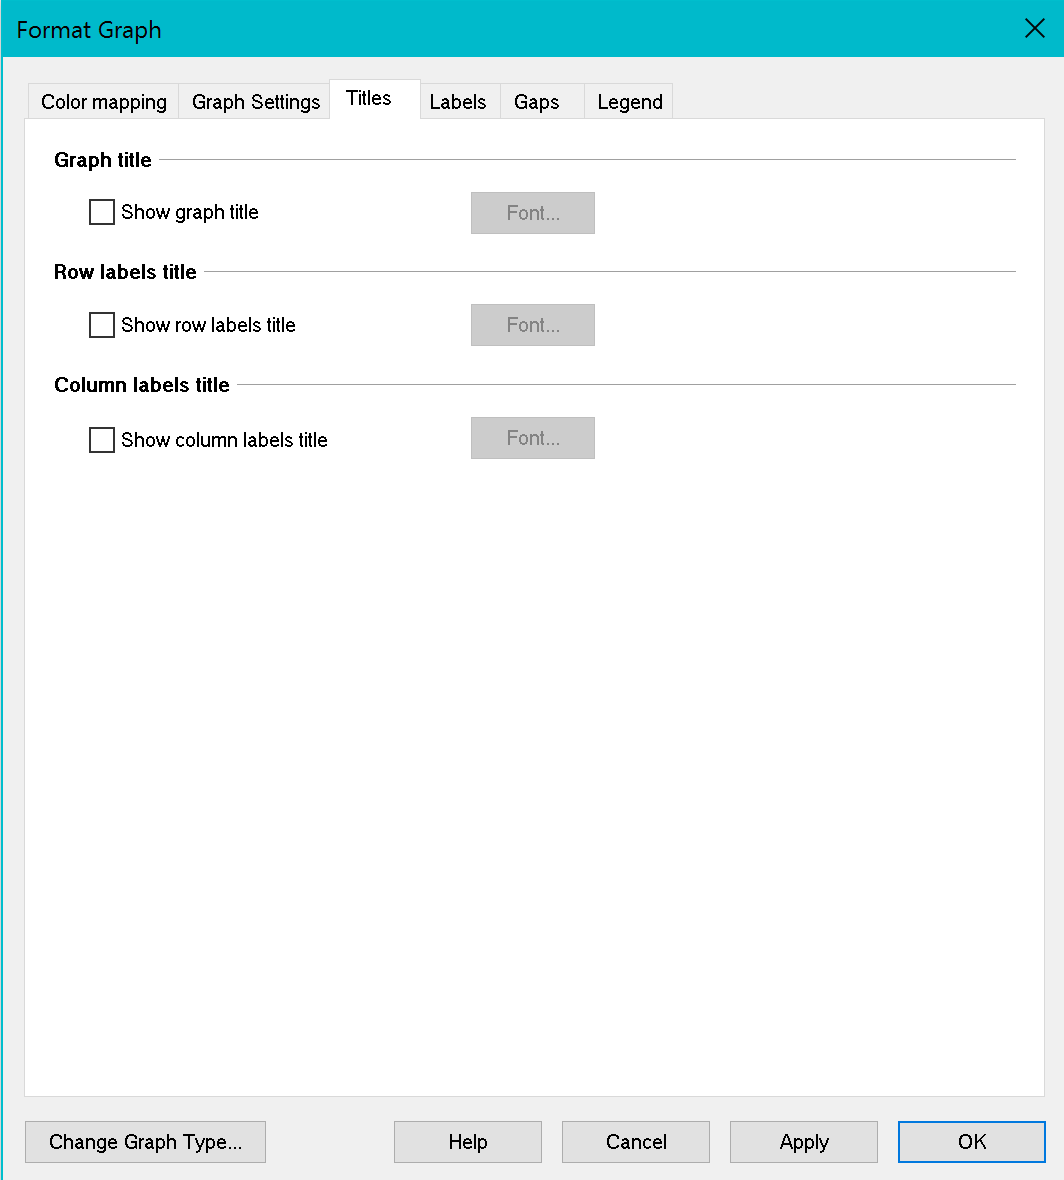Close the dialog with the X

(x=1034, y=28)
